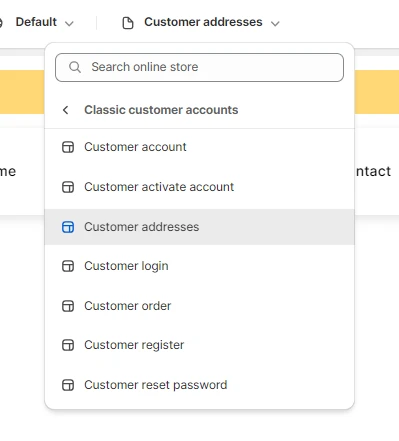Choose Customer activate account from the list
The image size is (399, 441).
pos(199,187)
